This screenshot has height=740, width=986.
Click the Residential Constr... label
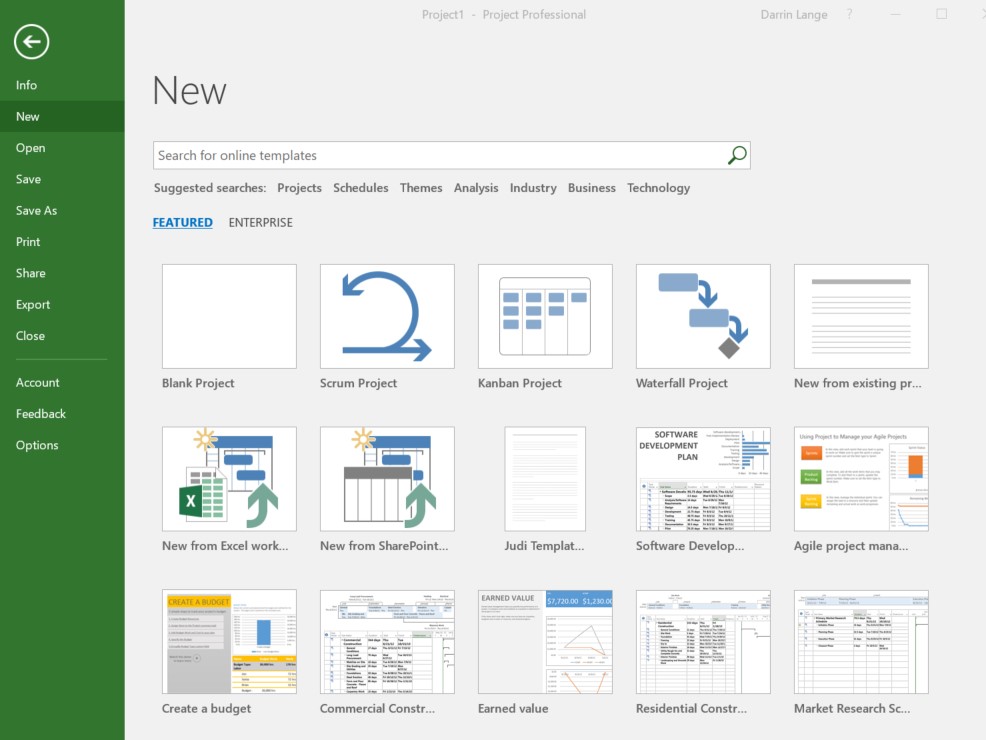tap(691, 709)
